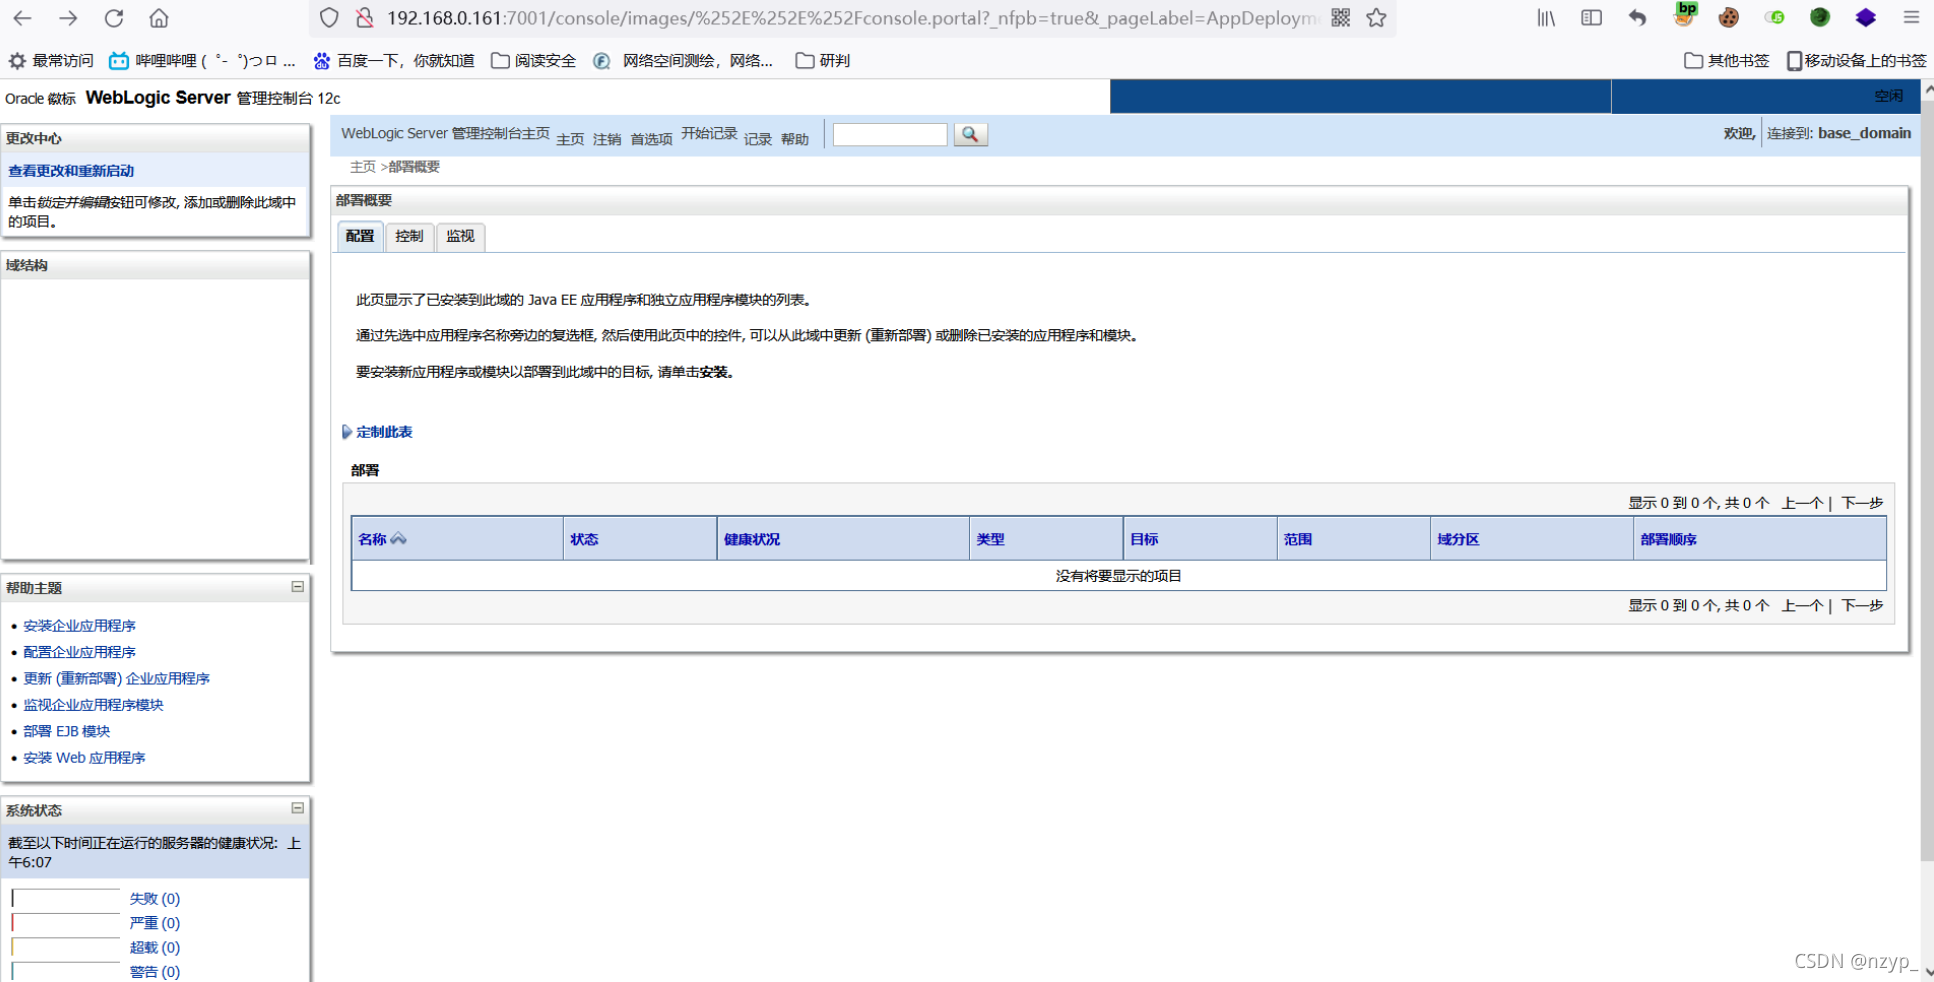
Task: Switch to the 监视 tab
Action: 460,236
